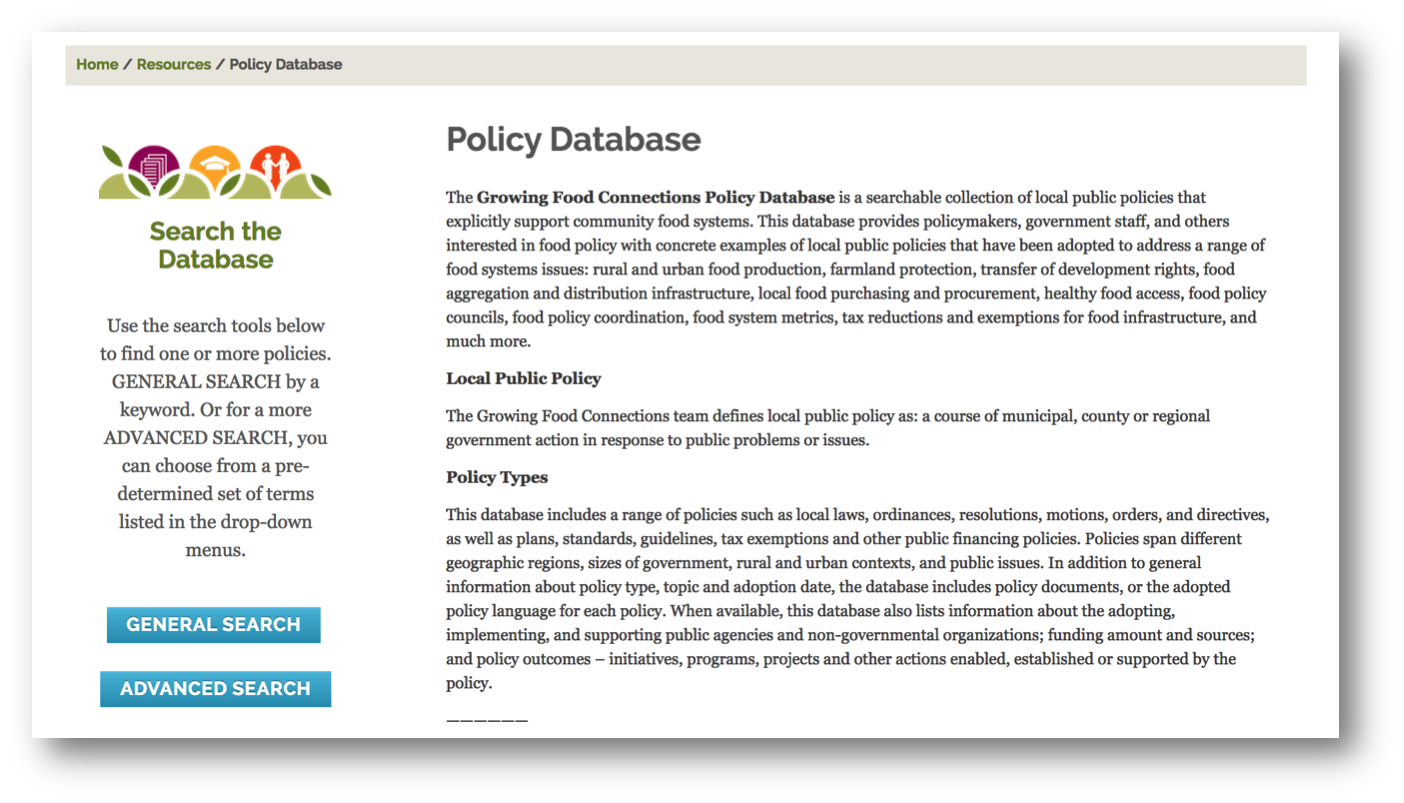Click the leftmost green leaf in the logo

(113, 157)
